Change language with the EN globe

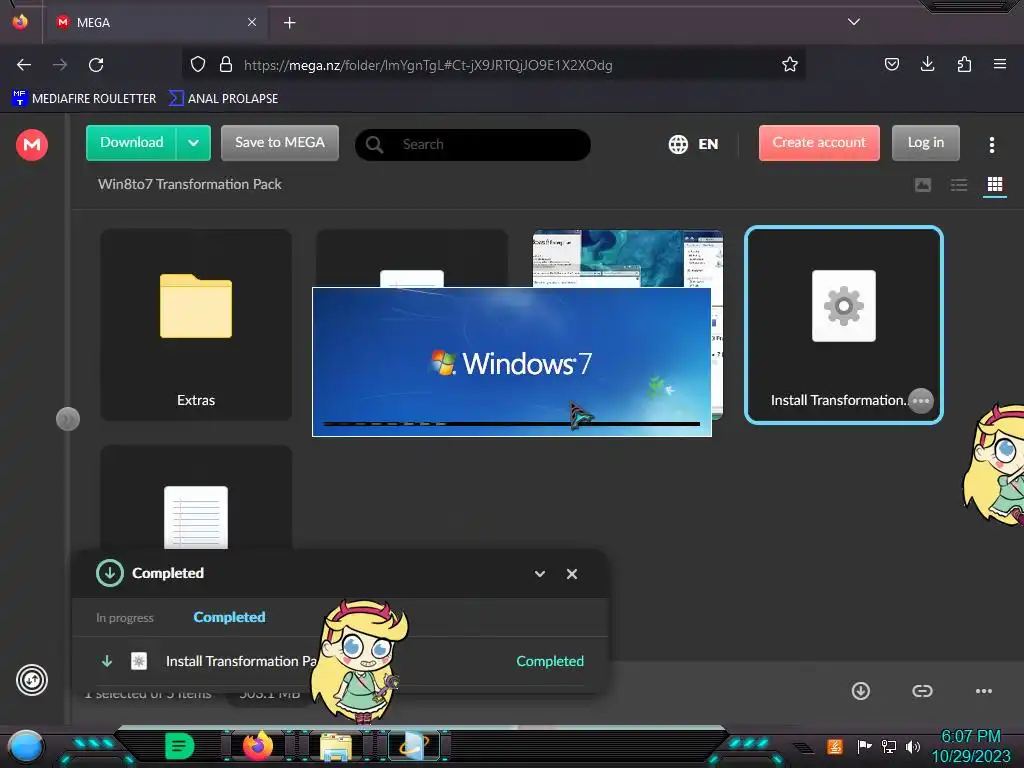tap(694, 144)
